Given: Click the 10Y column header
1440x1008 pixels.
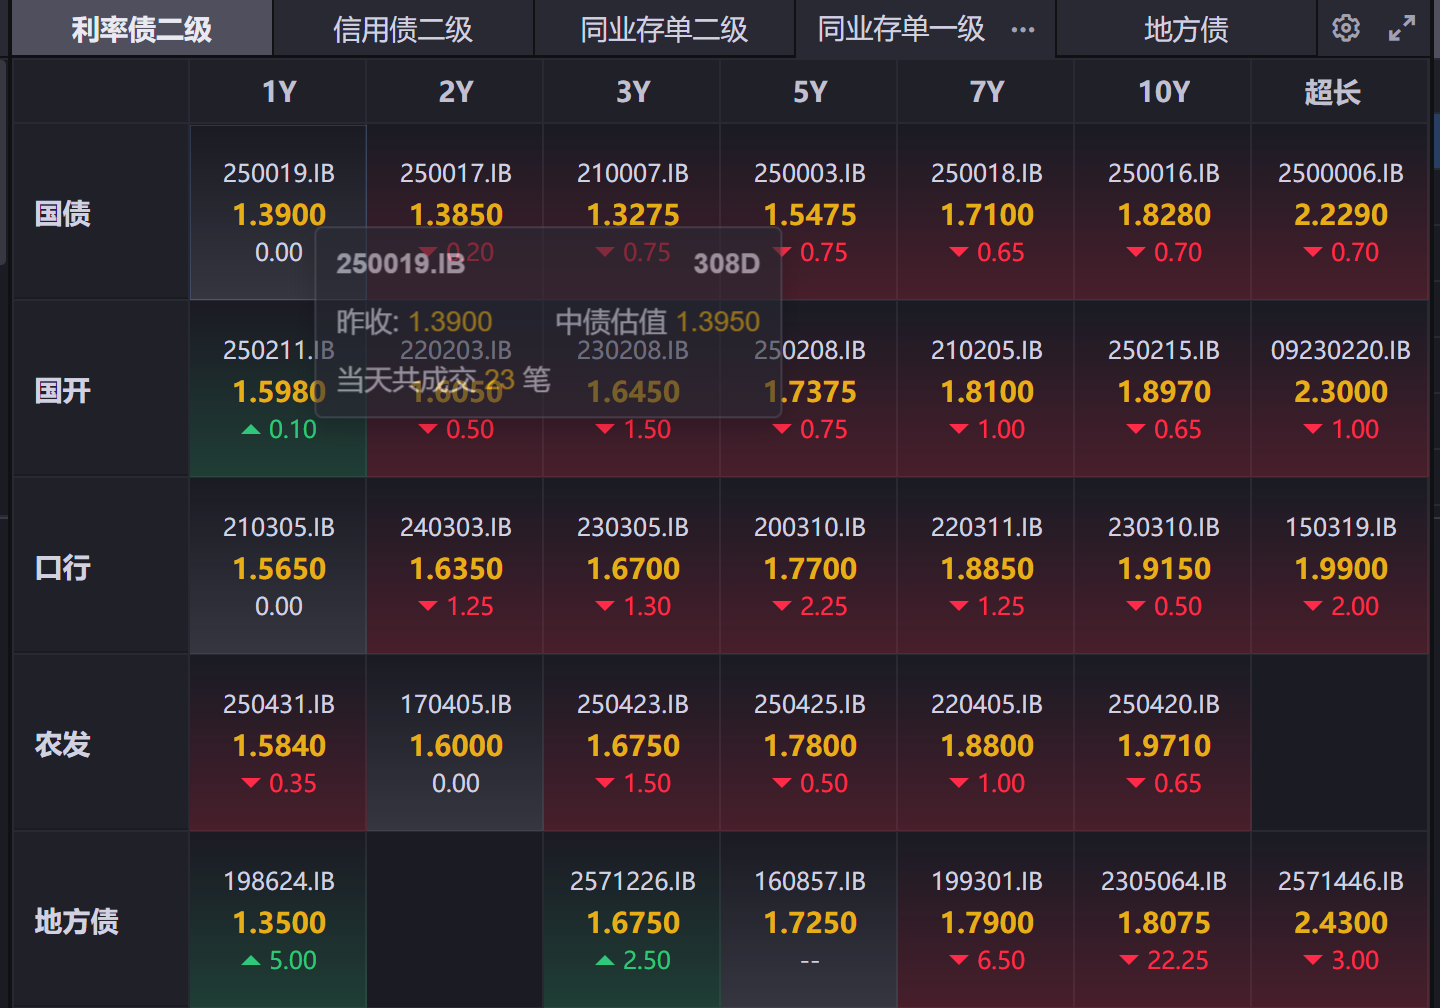Looking at the screenshot, I should click(1163, 92).
